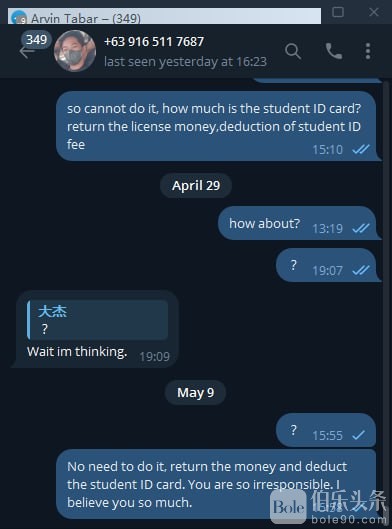The width and height of the screenshot is (392, 529).
Task: Click the April 29 date separator
Action: [x=196, y=186]
